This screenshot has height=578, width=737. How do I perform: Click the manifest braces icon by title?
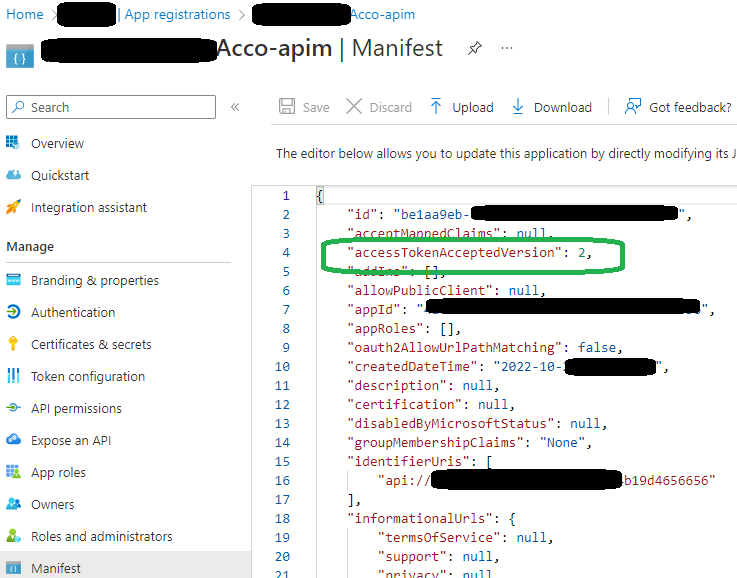(20, 56)
